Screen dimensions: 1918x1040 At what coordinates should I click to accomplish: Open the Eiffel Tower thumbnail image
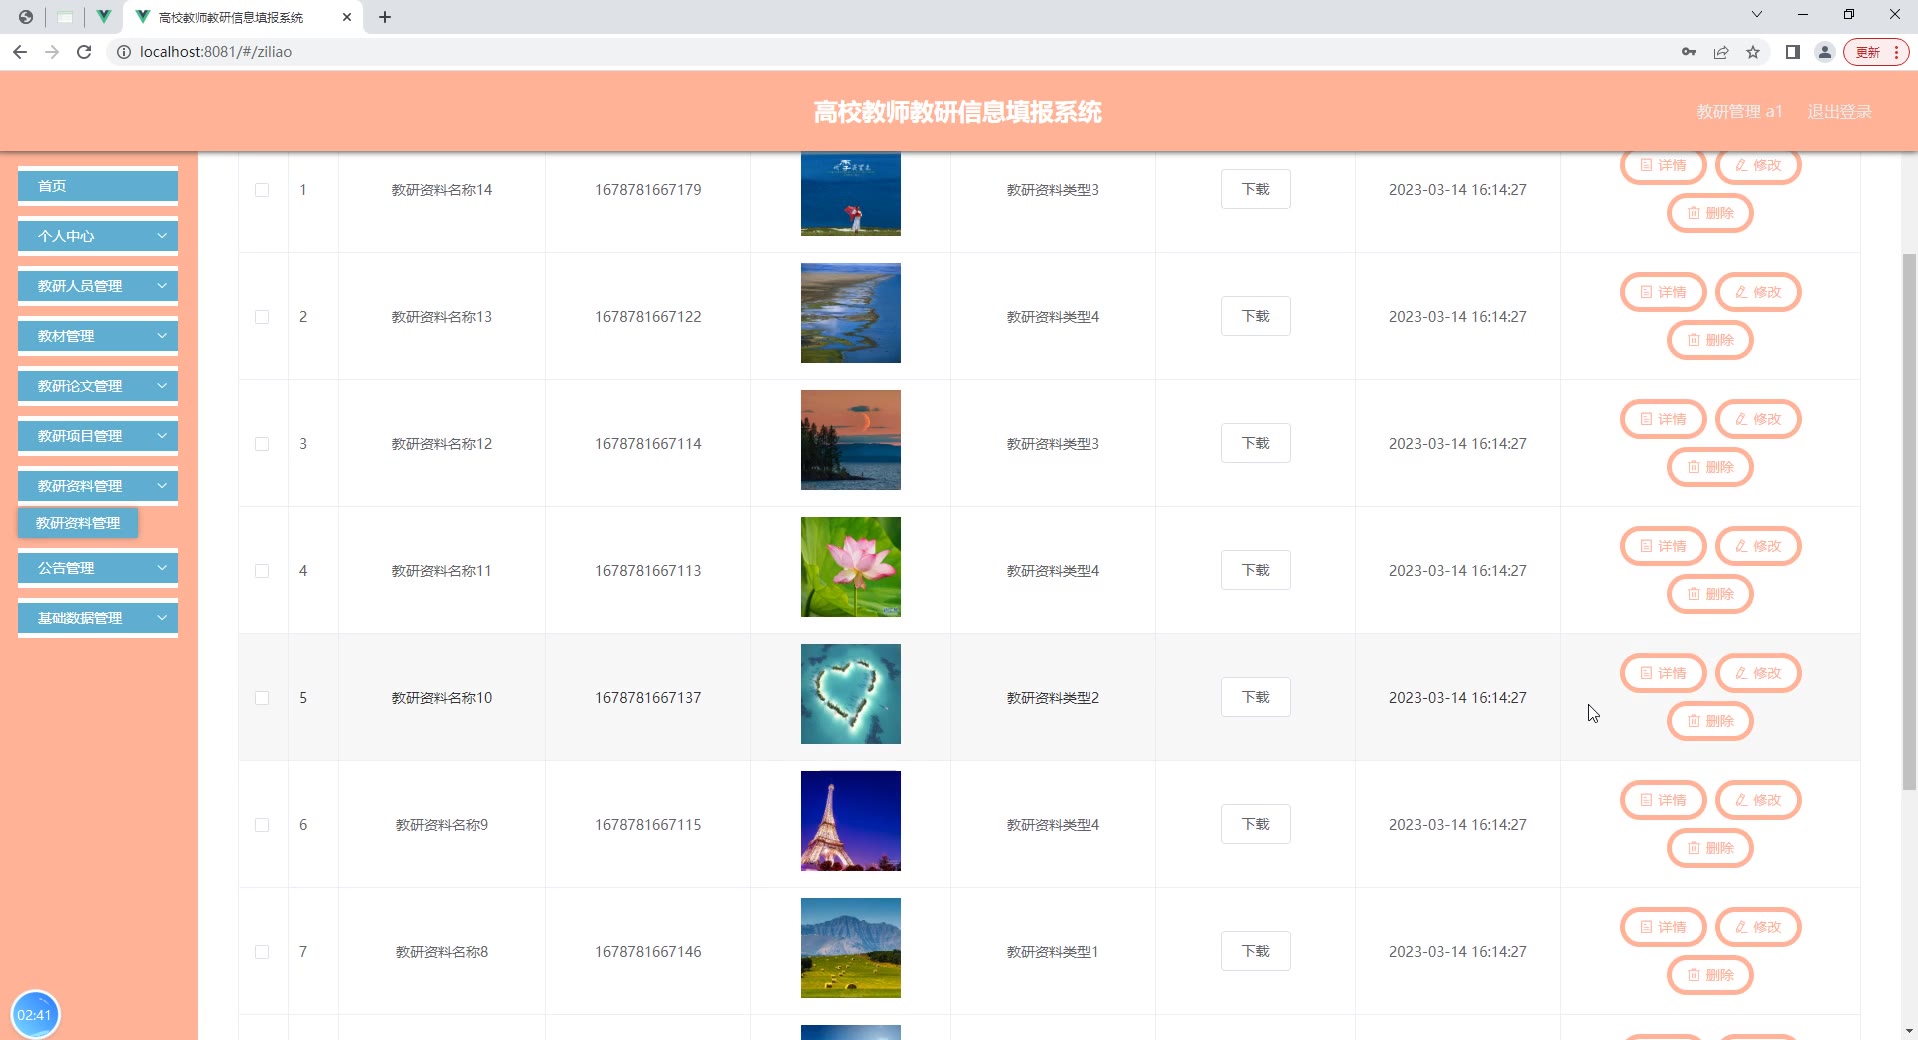(x=851, y=821)
